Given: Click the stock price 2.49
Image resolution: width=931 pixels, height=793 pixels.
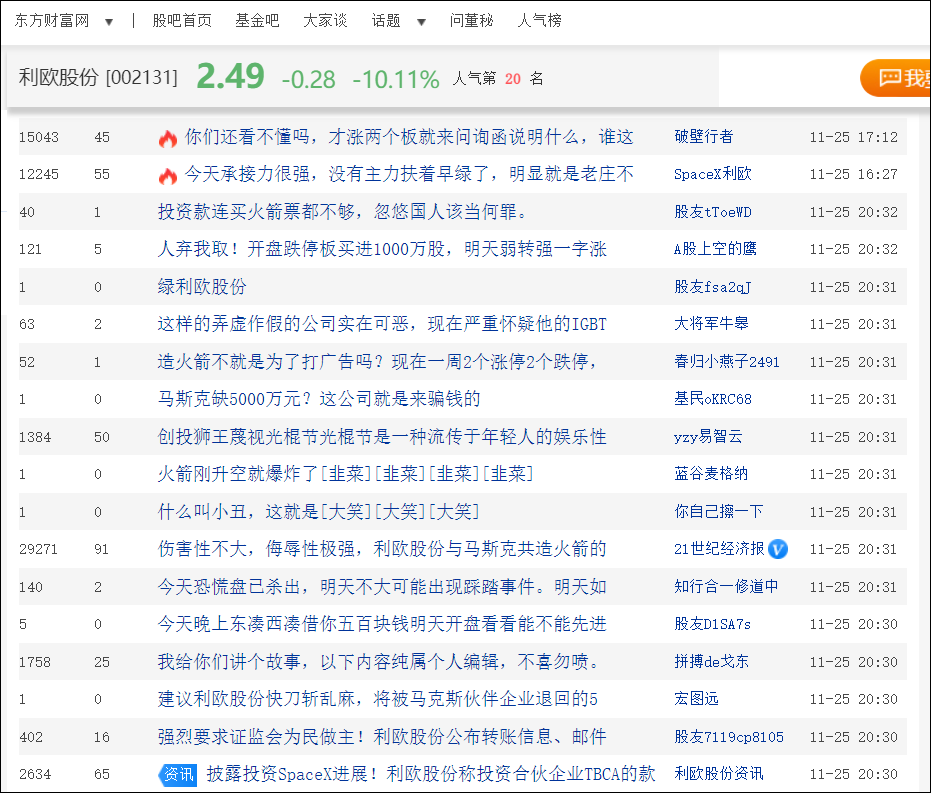Looking at the screenshot, I should (x=230, y=77).
